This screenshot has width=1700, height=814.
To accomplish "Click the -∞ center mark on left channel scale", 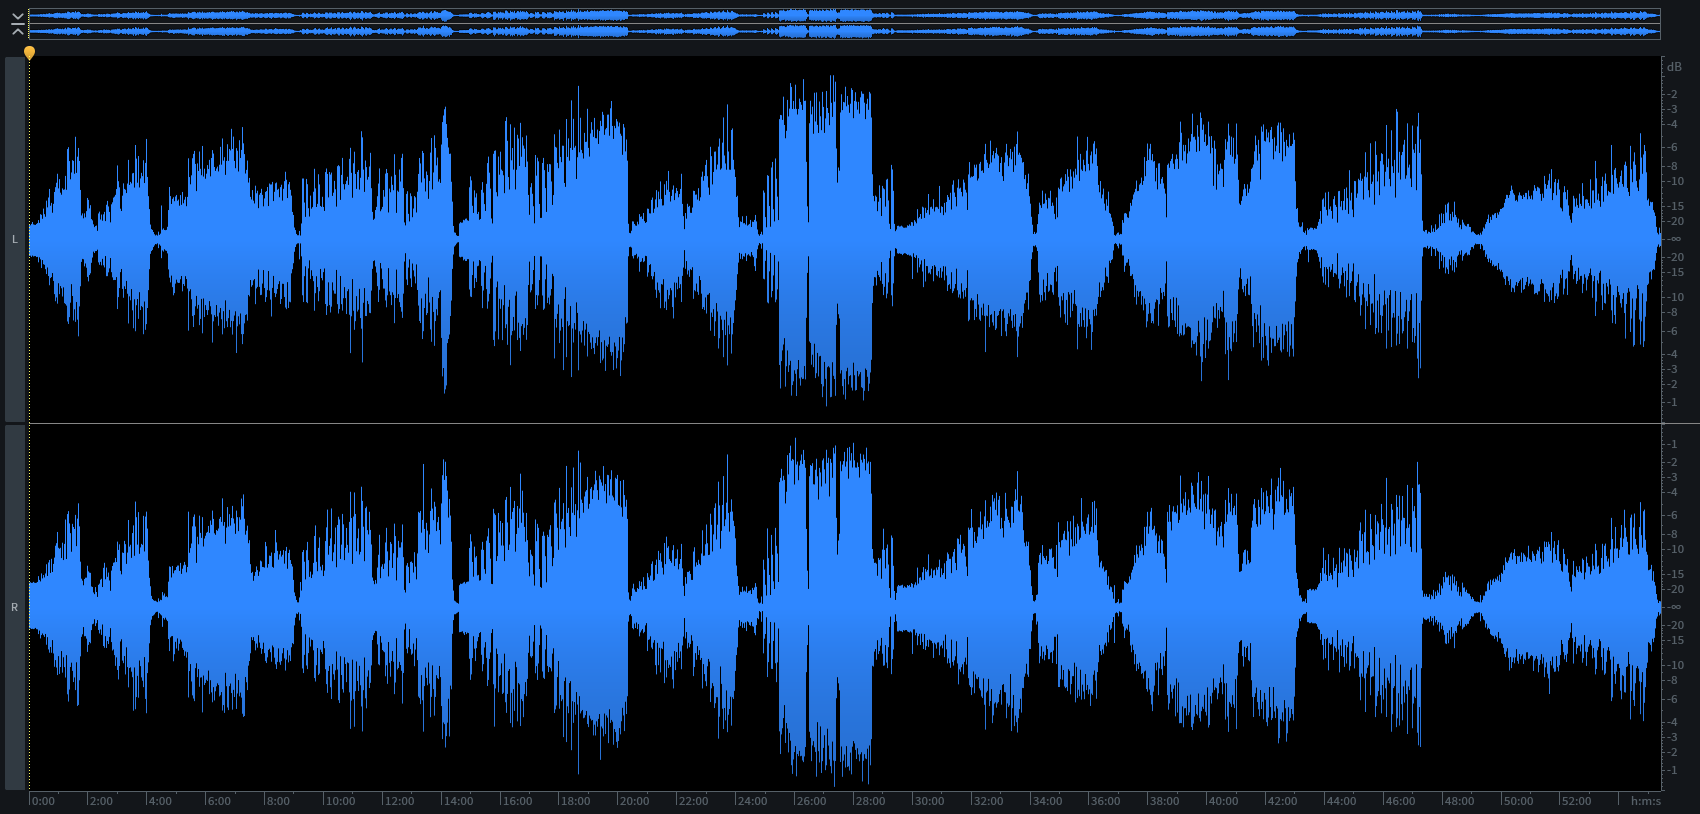I will pos(1675,239).
